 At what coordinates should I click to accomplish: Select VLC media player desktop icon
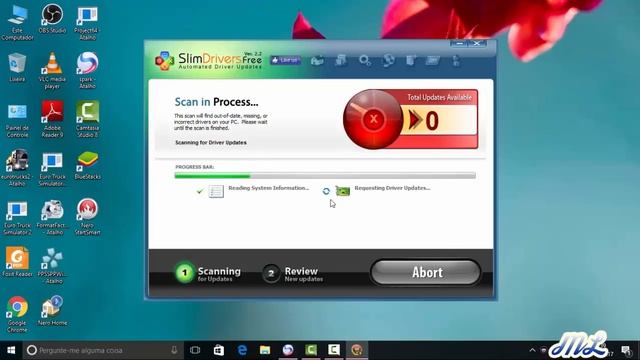(52, 71)
